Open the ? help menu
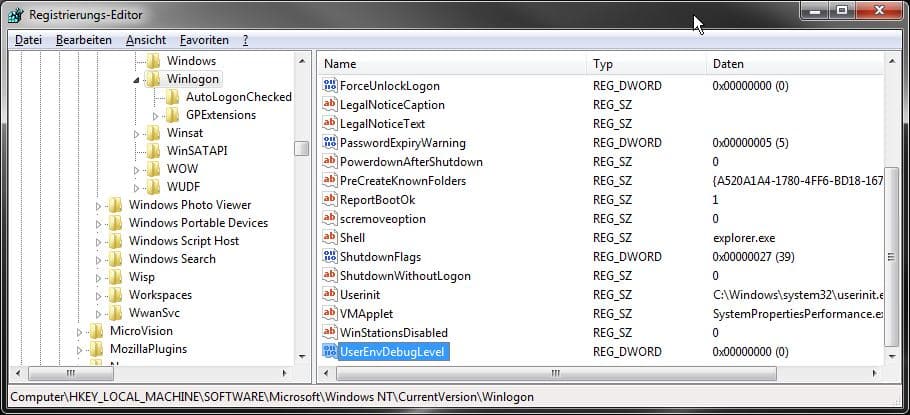This screenshot has height=415, width=910. (x=245, y=40)
